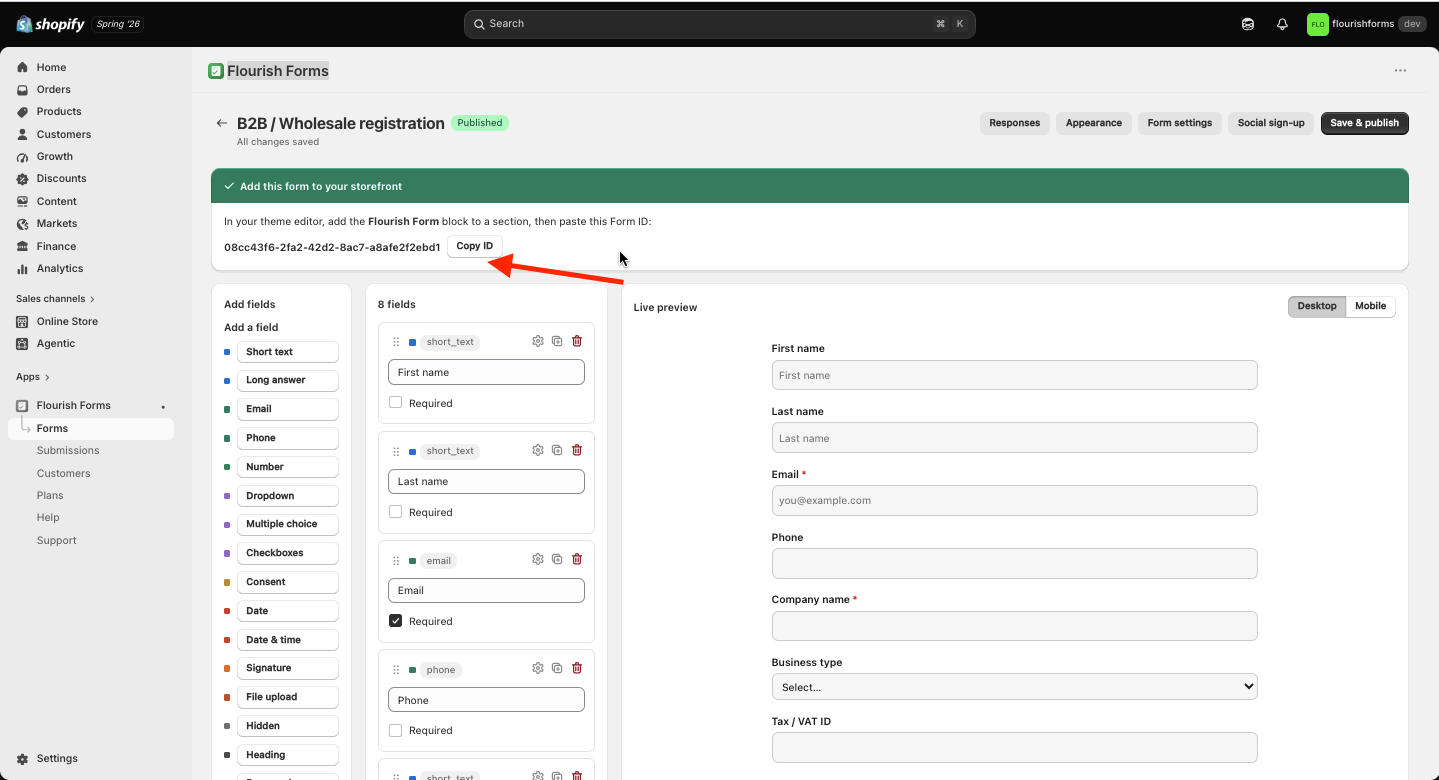Toggle Required for Last name field
Image resolution: width=1439 pixels, height=780 pixels.
[395, 512]
